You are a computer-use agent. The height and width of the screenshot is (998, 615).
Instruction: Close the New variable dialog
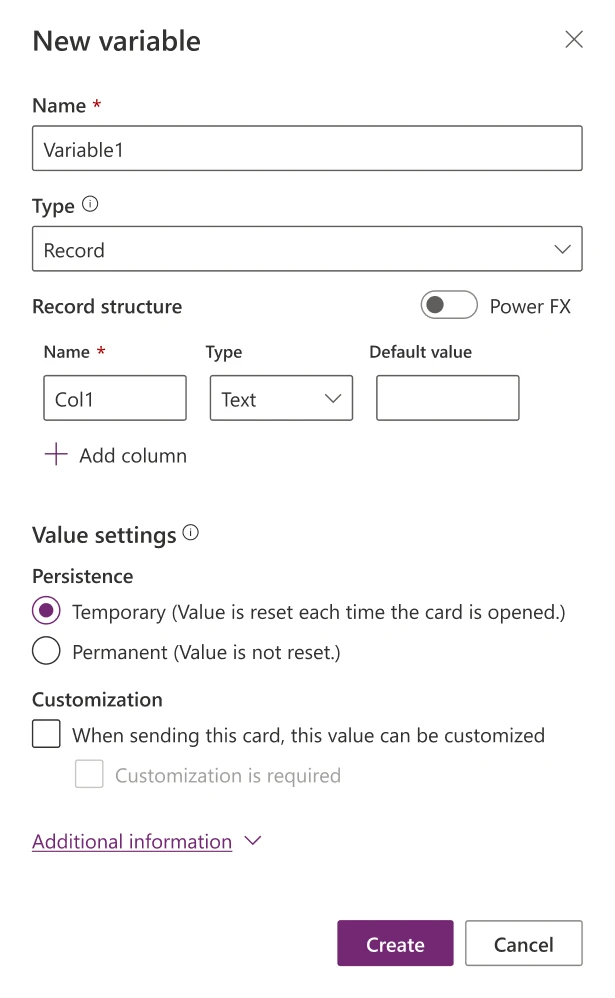pyautogui.click(x=574, y=39)
